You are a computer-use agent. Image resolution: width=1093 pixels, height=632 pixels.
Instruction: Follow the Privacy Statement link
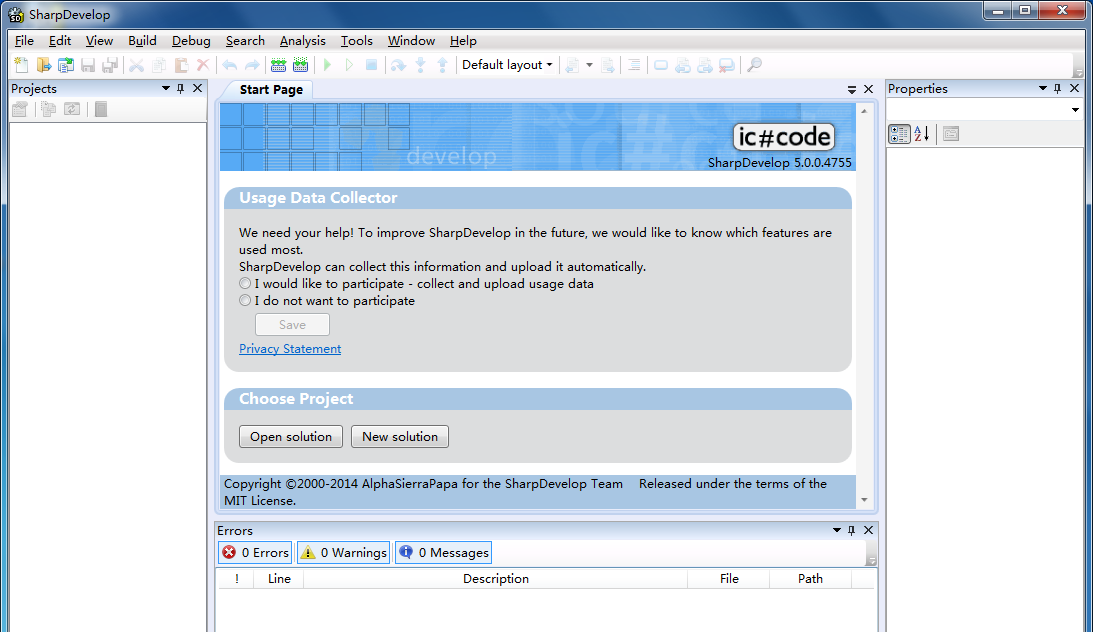[x=290, y=348]
